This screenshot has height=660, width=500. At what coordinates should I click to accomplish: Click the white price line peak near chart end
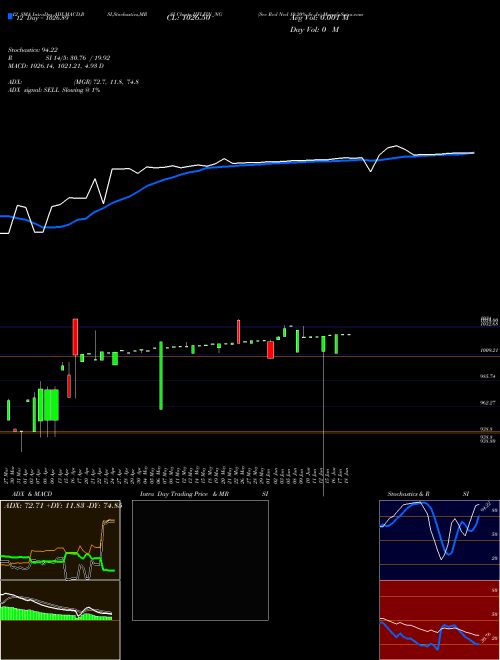point(396,146)
